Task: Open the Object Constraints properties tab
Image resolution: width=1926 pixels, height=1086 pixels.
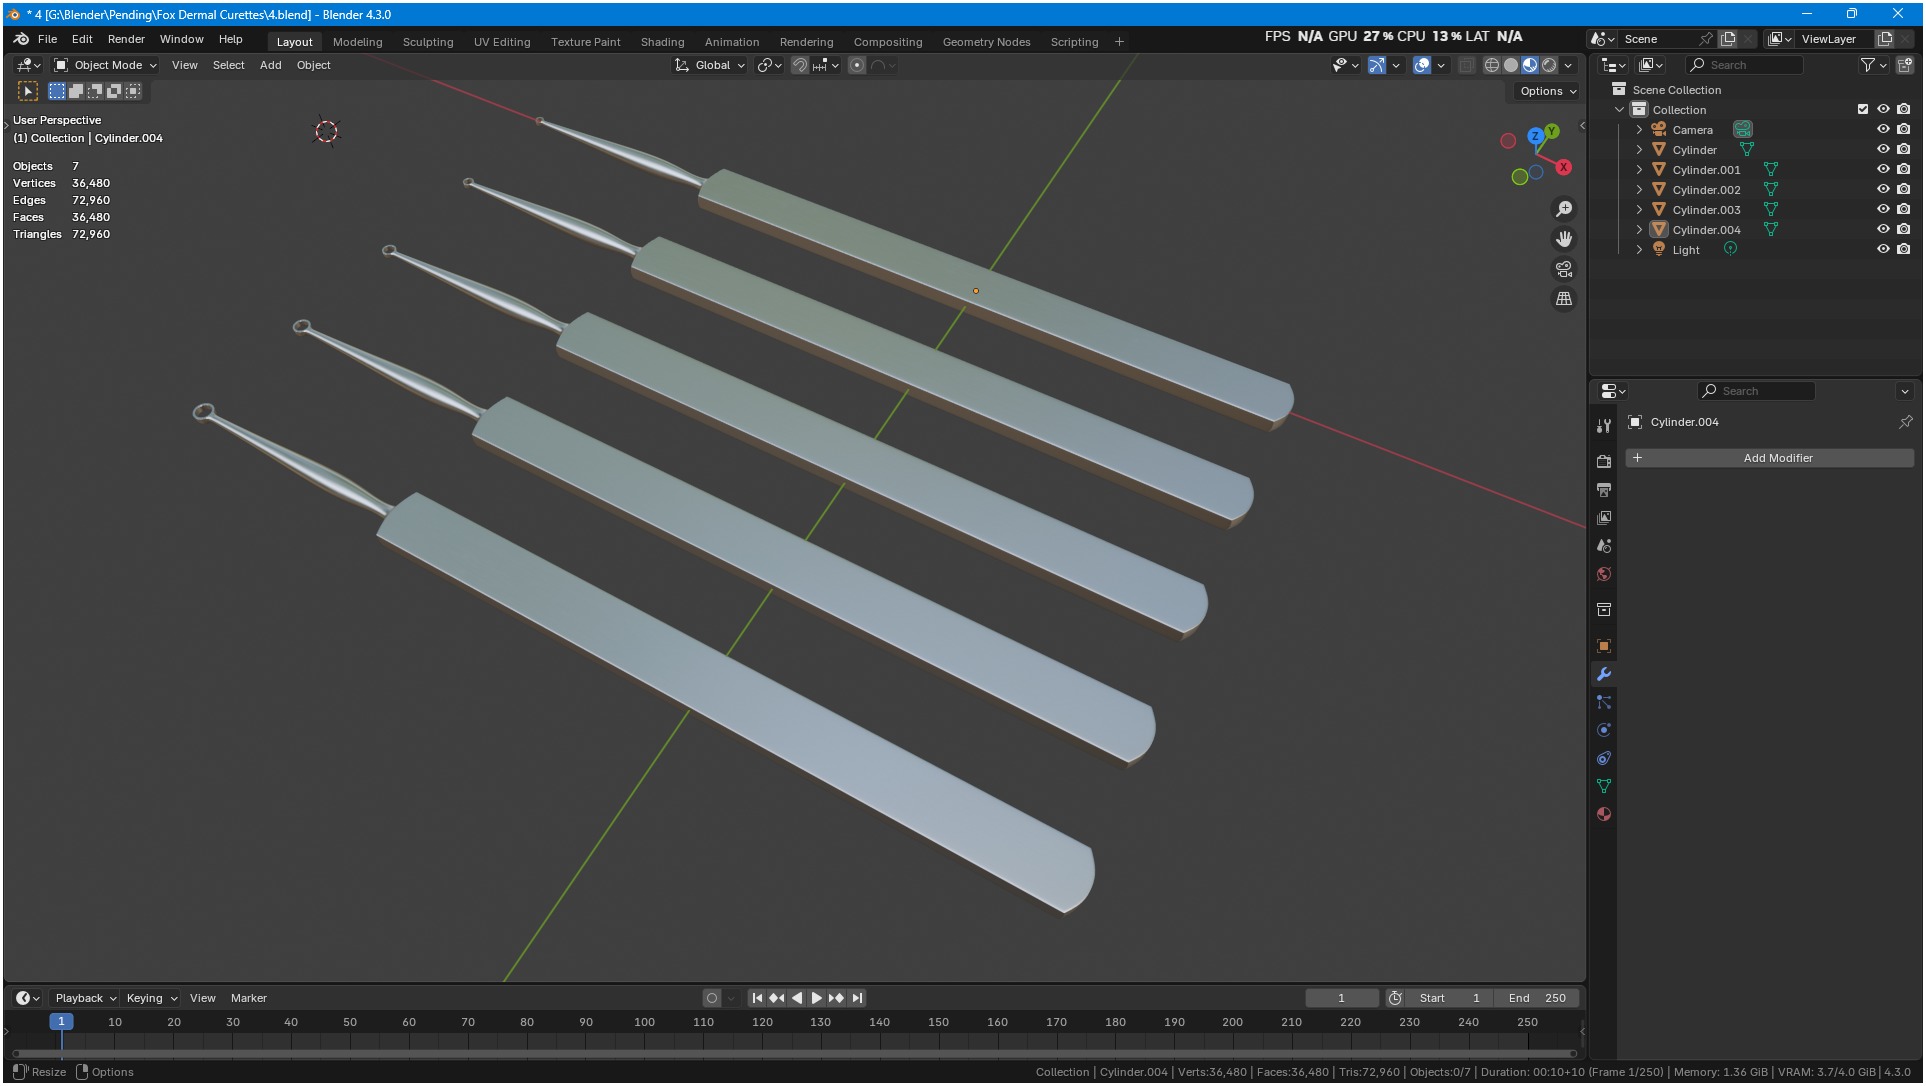Action: 1604,758
